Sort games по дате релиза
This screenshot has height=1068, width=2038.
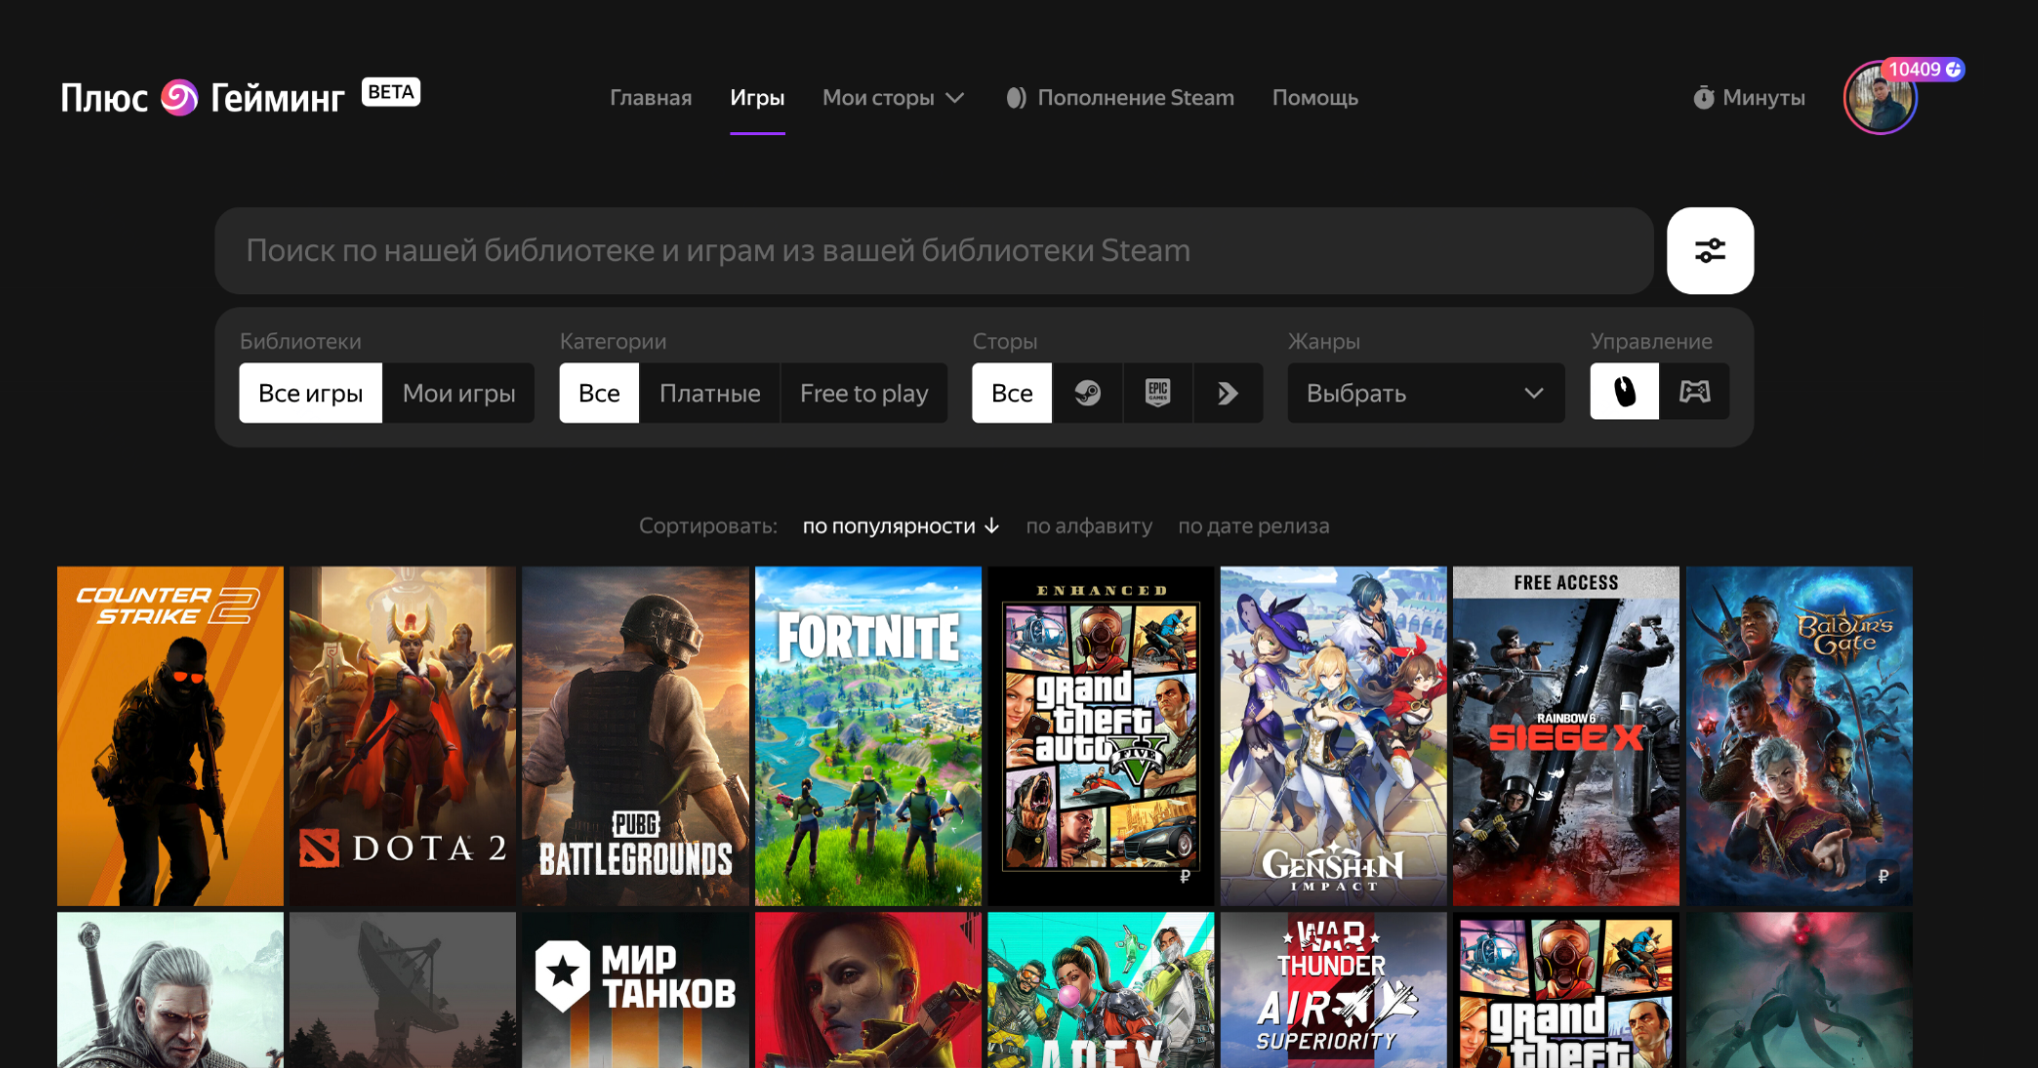1254,526
